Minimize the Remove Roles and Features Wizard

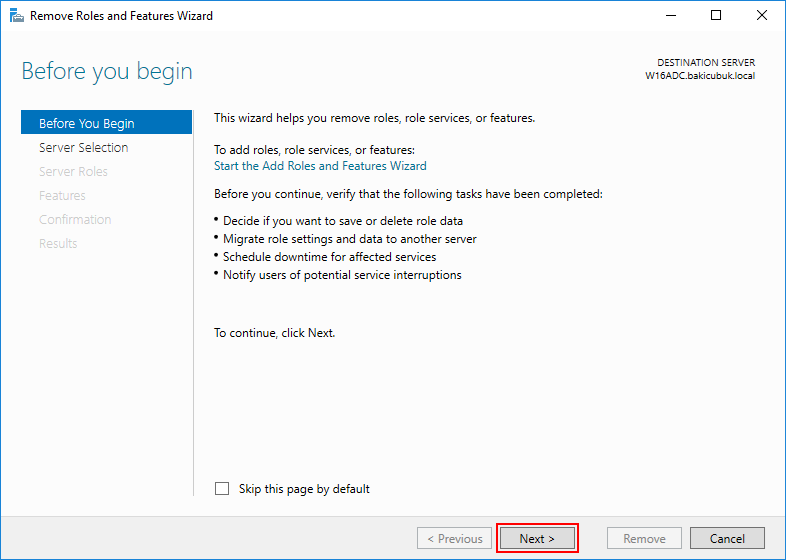(x=670, y=16)
